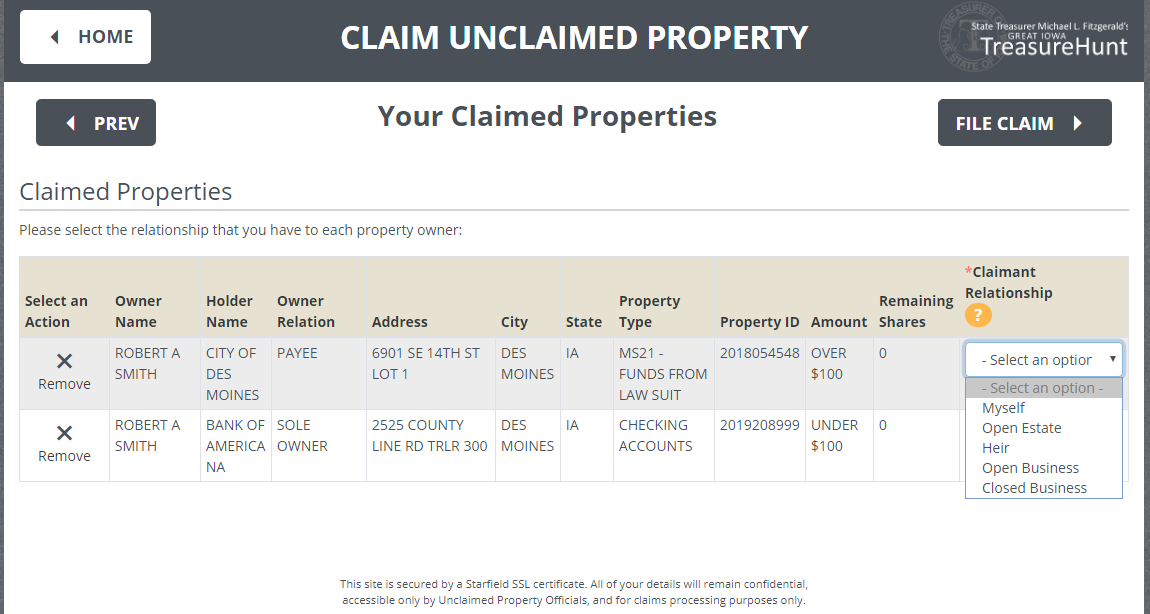Viewport: 1150px width, 614px height.
Task: Choose 'Open Business' relationship option
Action: point(1030,468)
